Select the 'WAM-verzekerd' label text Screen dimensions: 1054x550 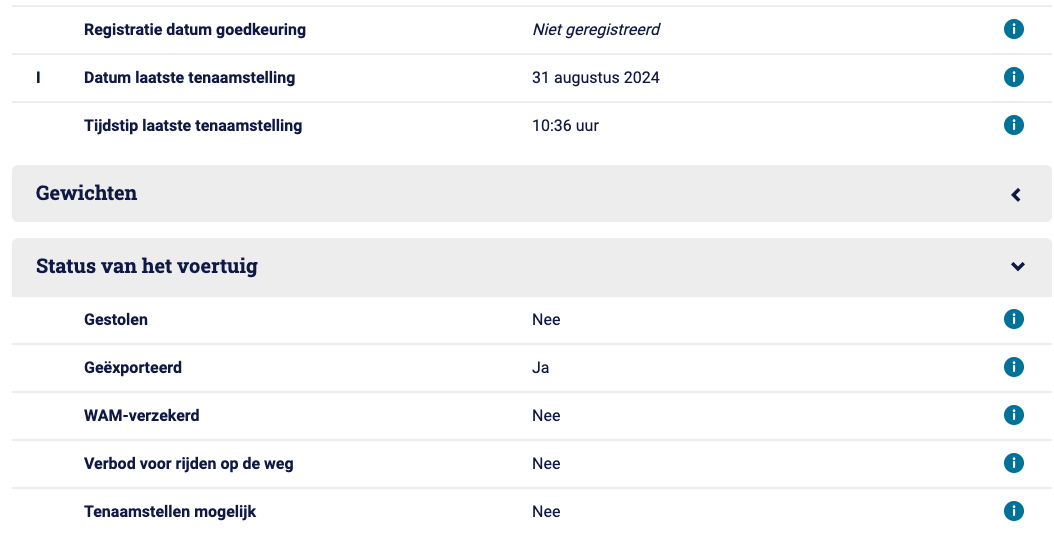pyautogui.click(x=142, y=416)
